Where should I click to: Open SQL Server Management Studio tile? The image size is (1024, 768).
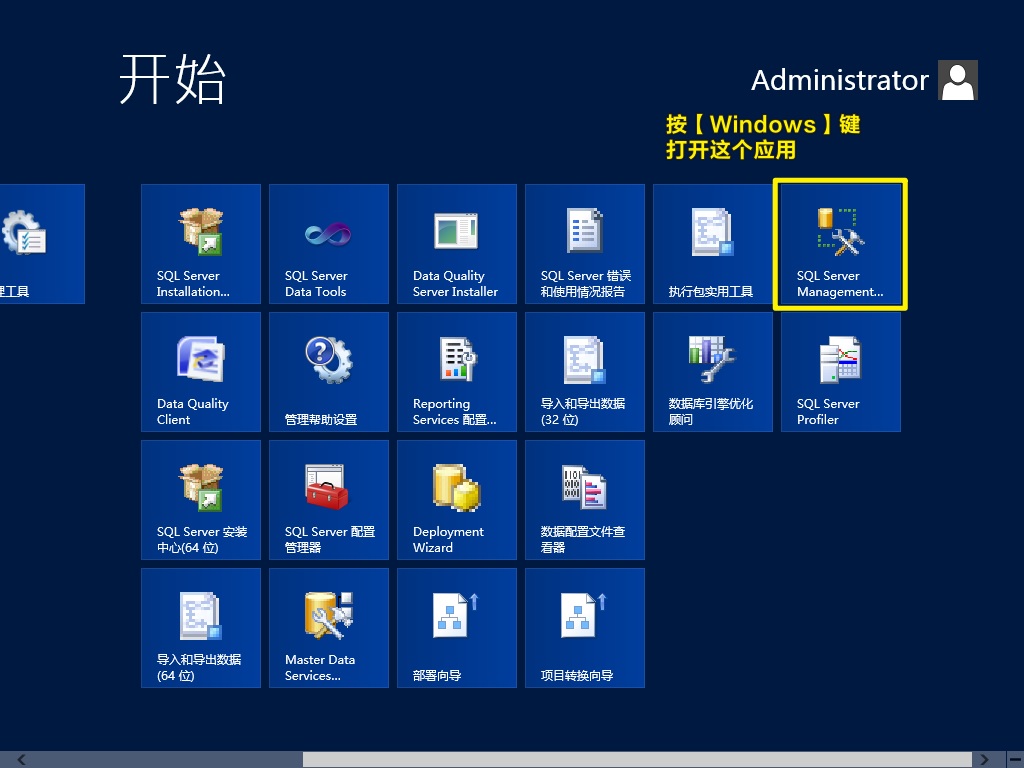pyautogui.click(x=840, y=244)
